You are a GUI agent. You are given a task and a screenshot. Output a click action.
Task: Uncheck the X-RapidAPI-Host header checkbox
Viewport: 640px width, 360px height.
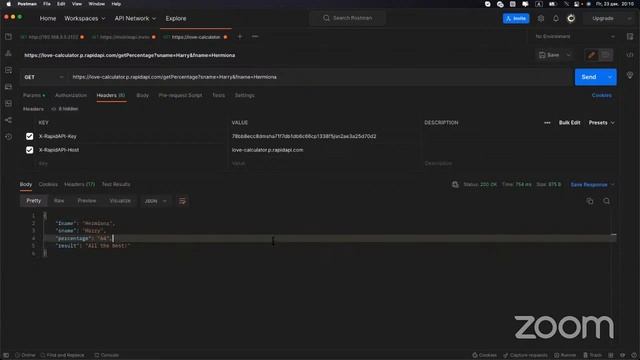coord(29,150)
